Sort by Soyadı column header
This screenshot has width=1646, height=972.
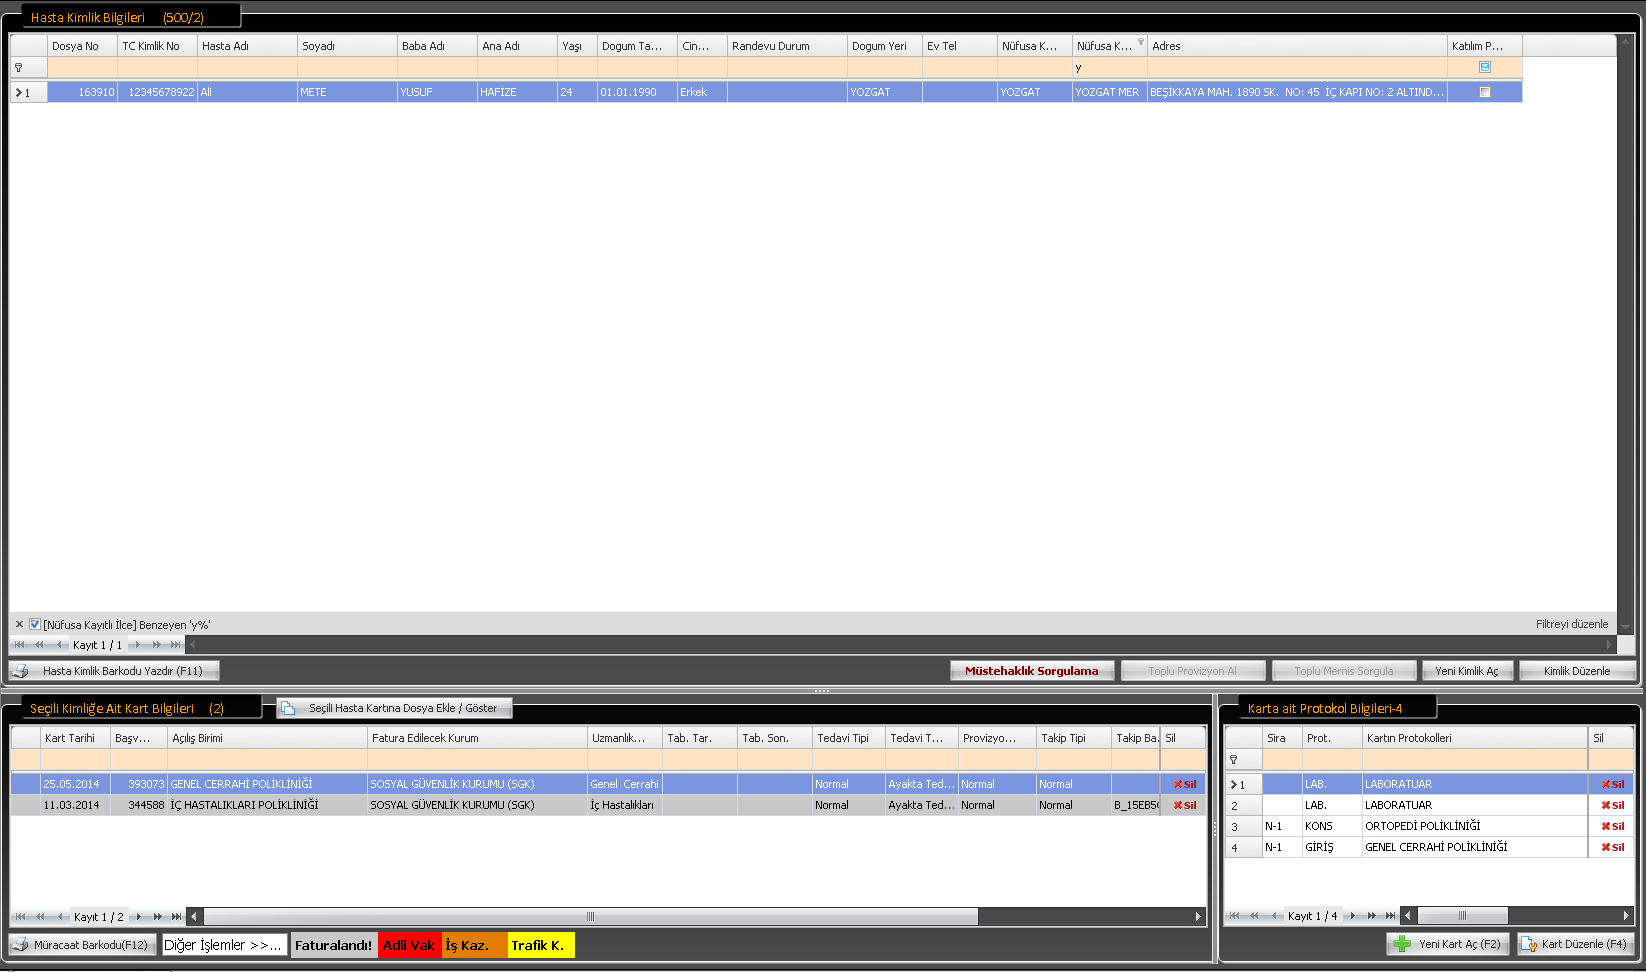[347, 46]
